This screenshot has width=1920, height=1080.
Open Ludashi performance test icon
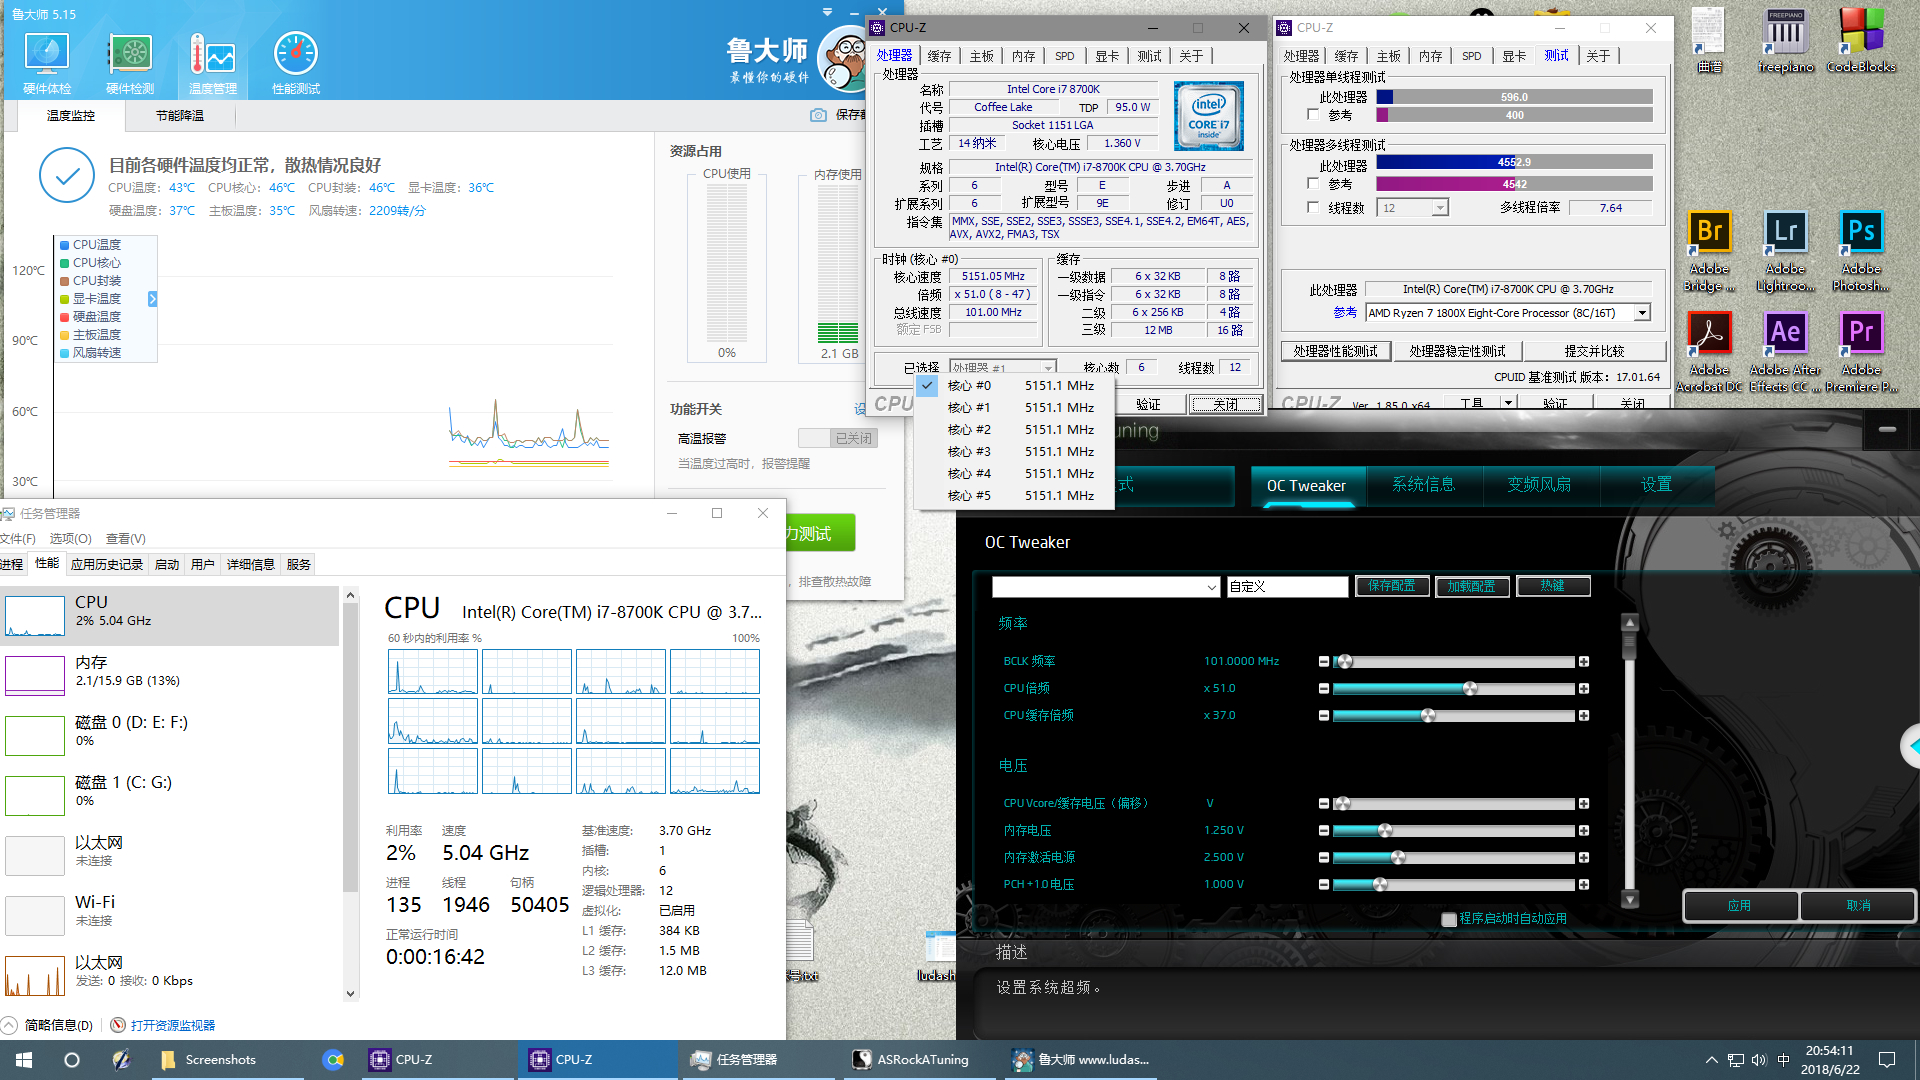point(296,62)
